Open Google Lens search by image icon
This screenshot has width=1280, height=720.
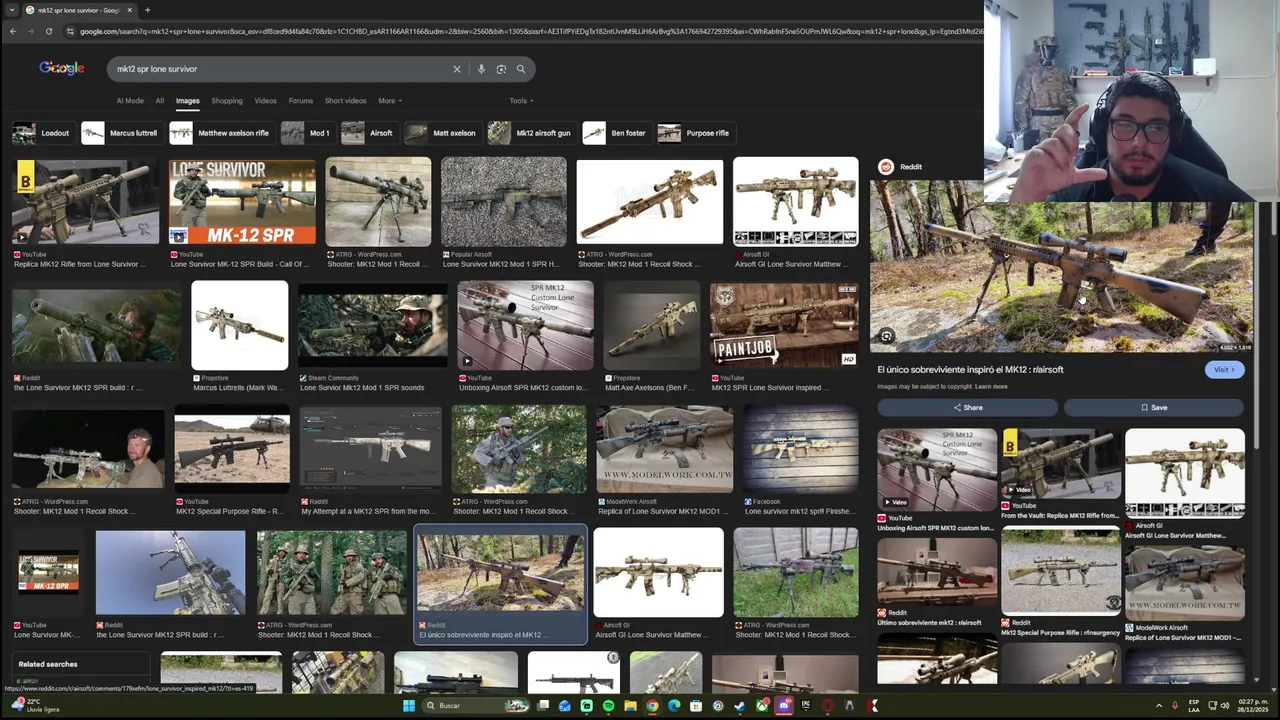tap(501, 69)
